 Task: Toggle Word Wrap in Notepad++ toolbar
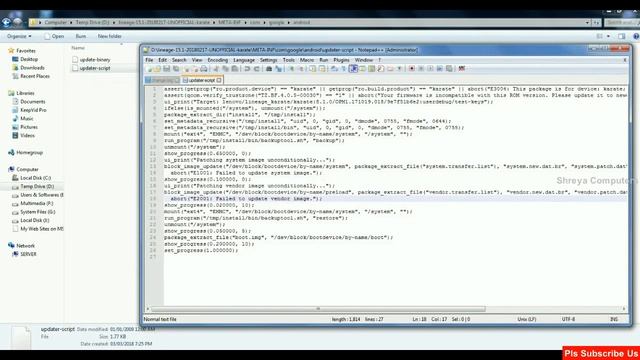pyautogui.click(x=333, y=69)
